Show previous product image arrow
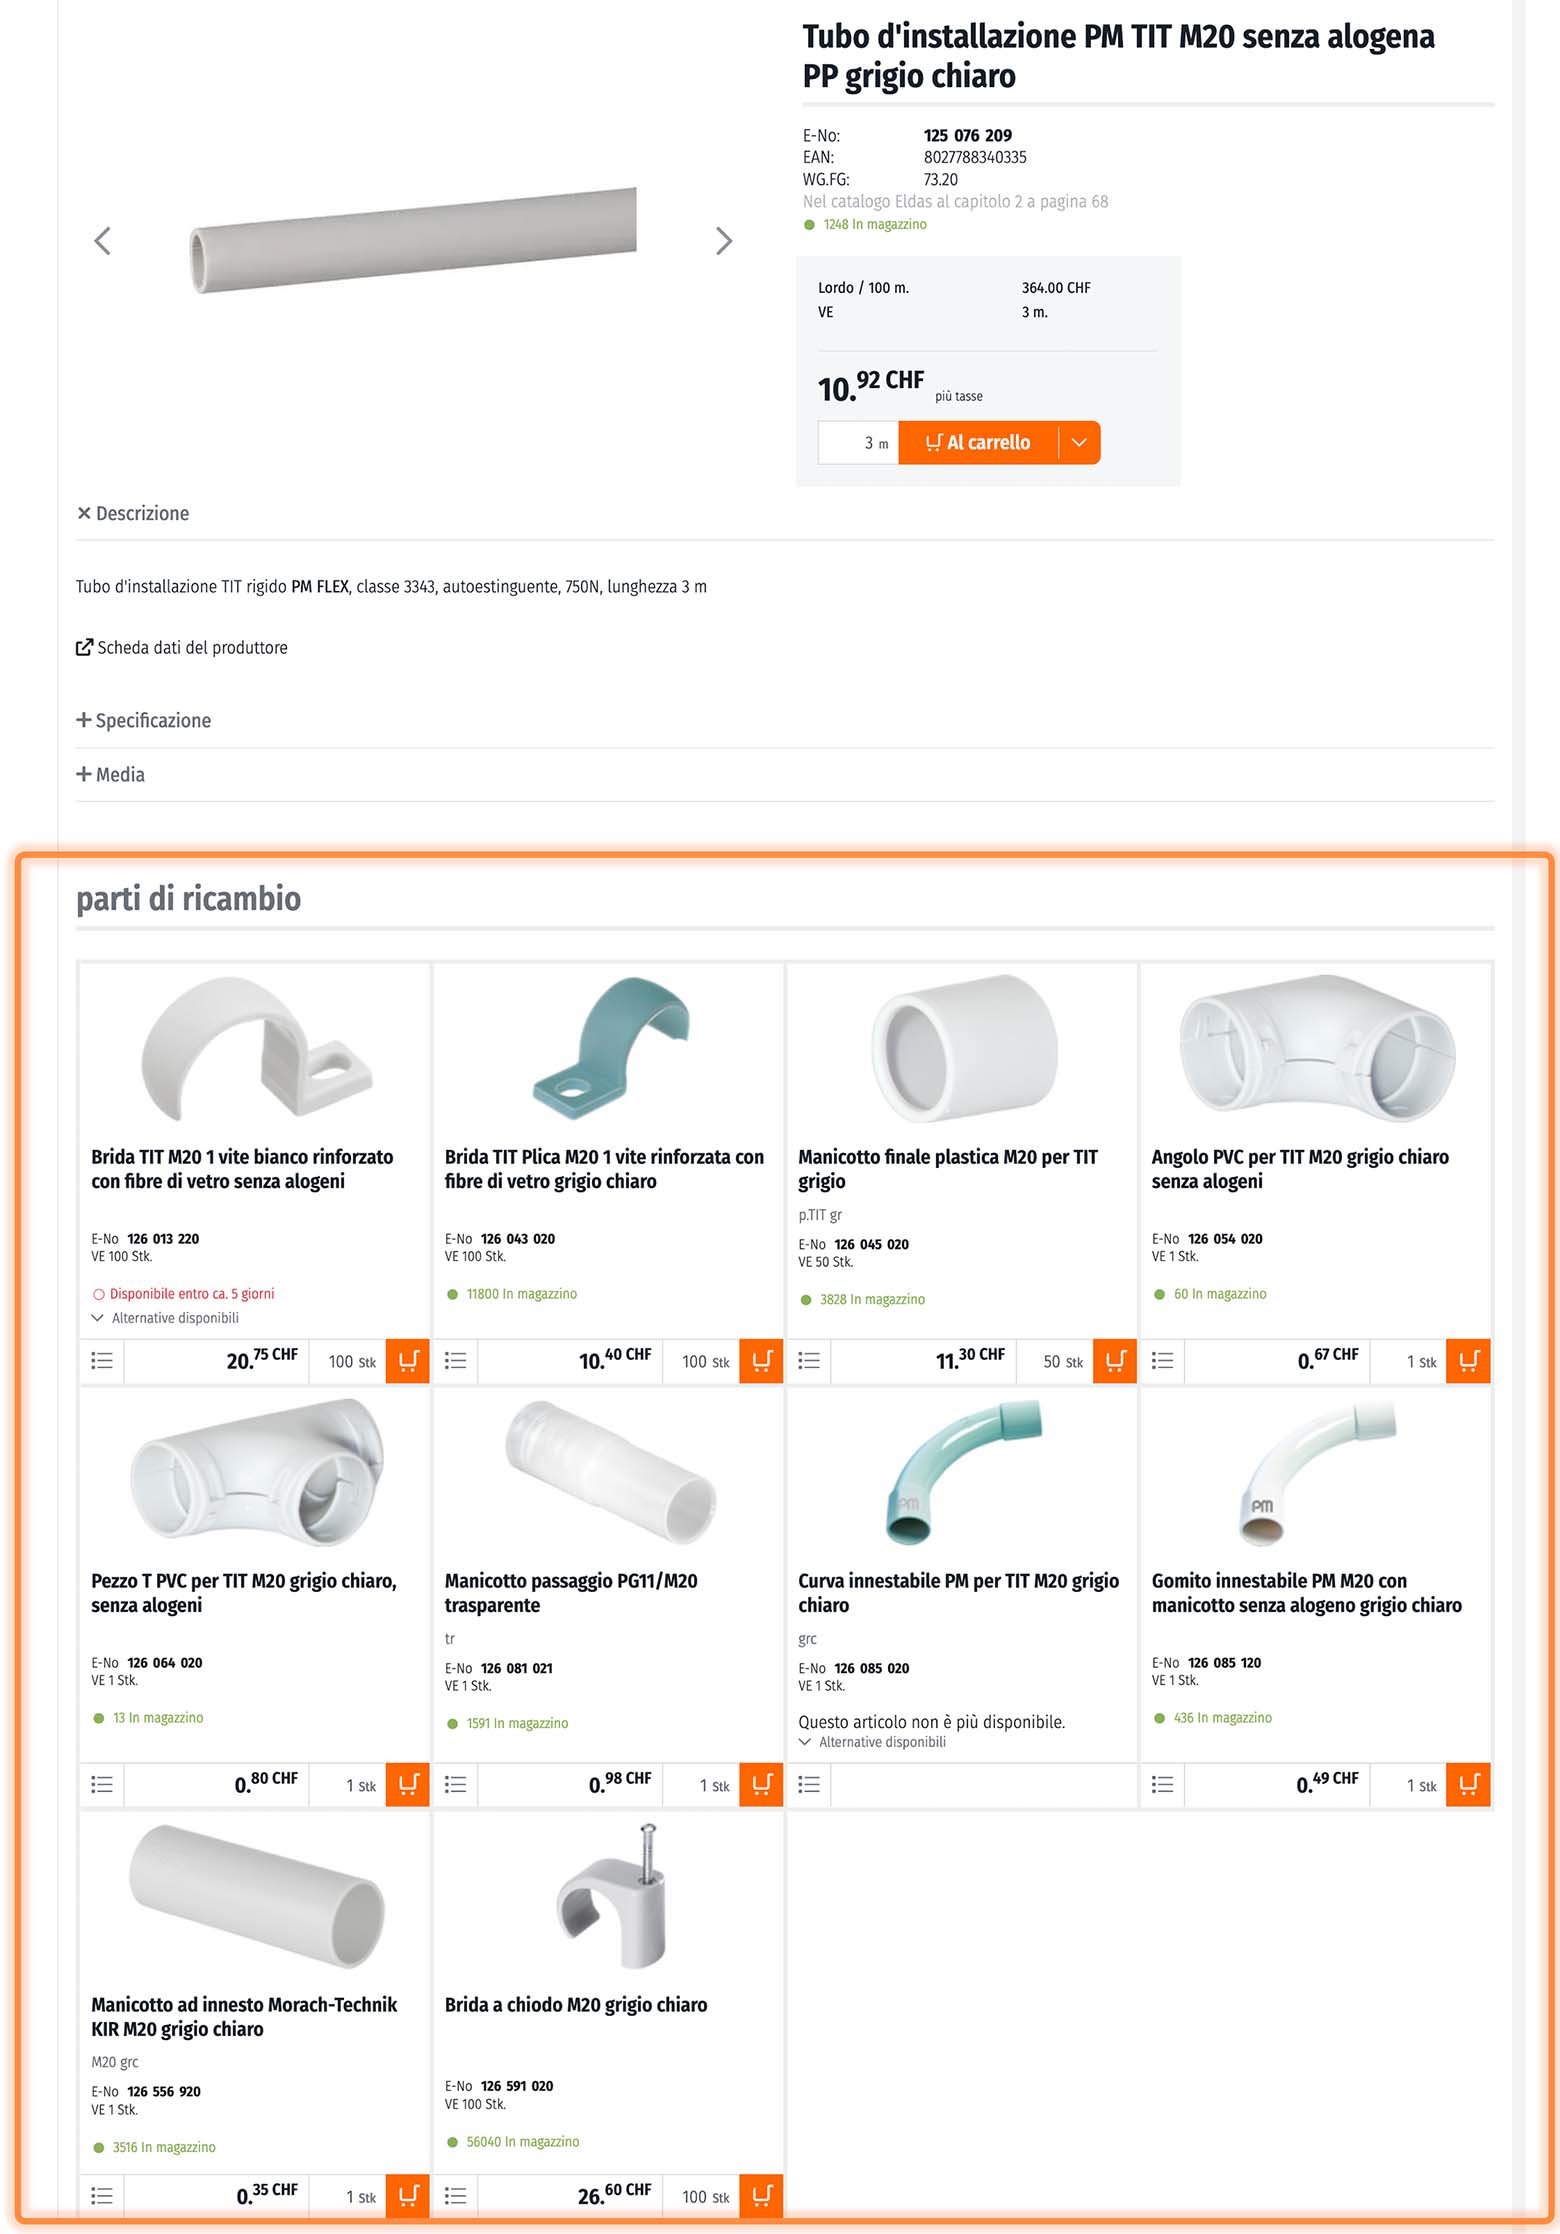This screenshot has height=2234, width=1560. [x=102, y=241]
